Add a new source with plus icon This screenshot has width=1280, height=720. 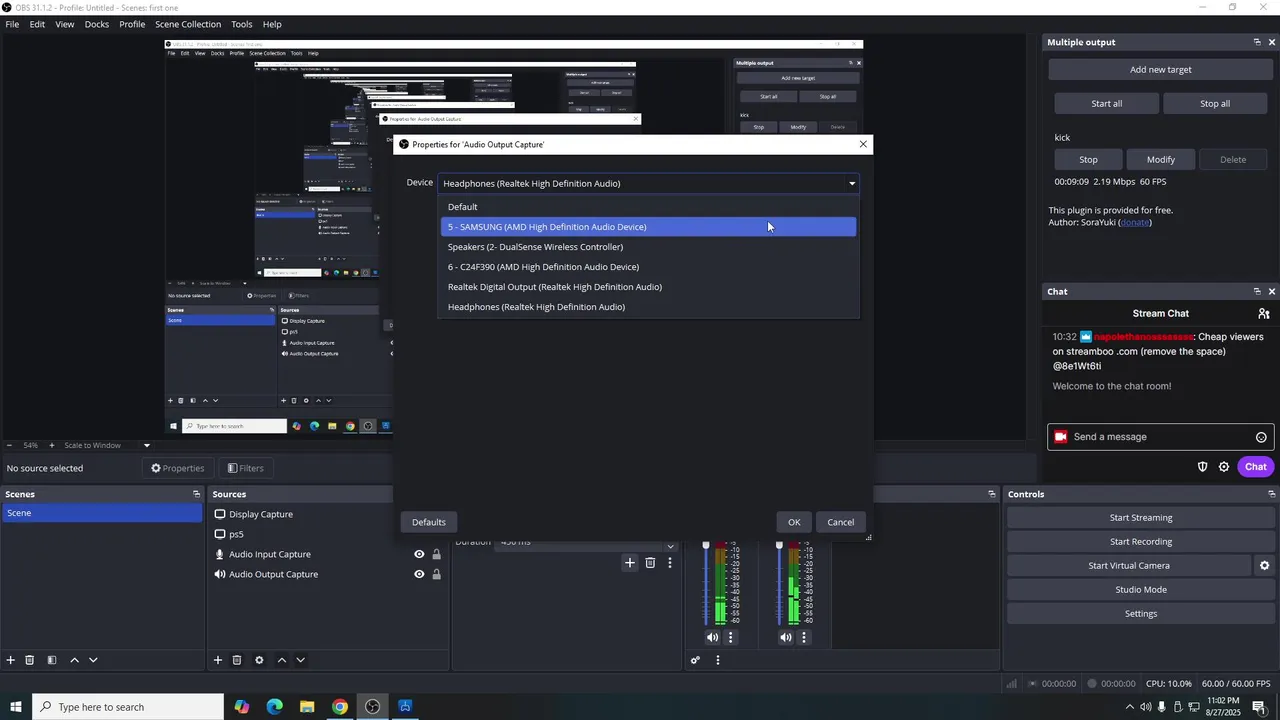pyautogui.click(x=217, y=660)
